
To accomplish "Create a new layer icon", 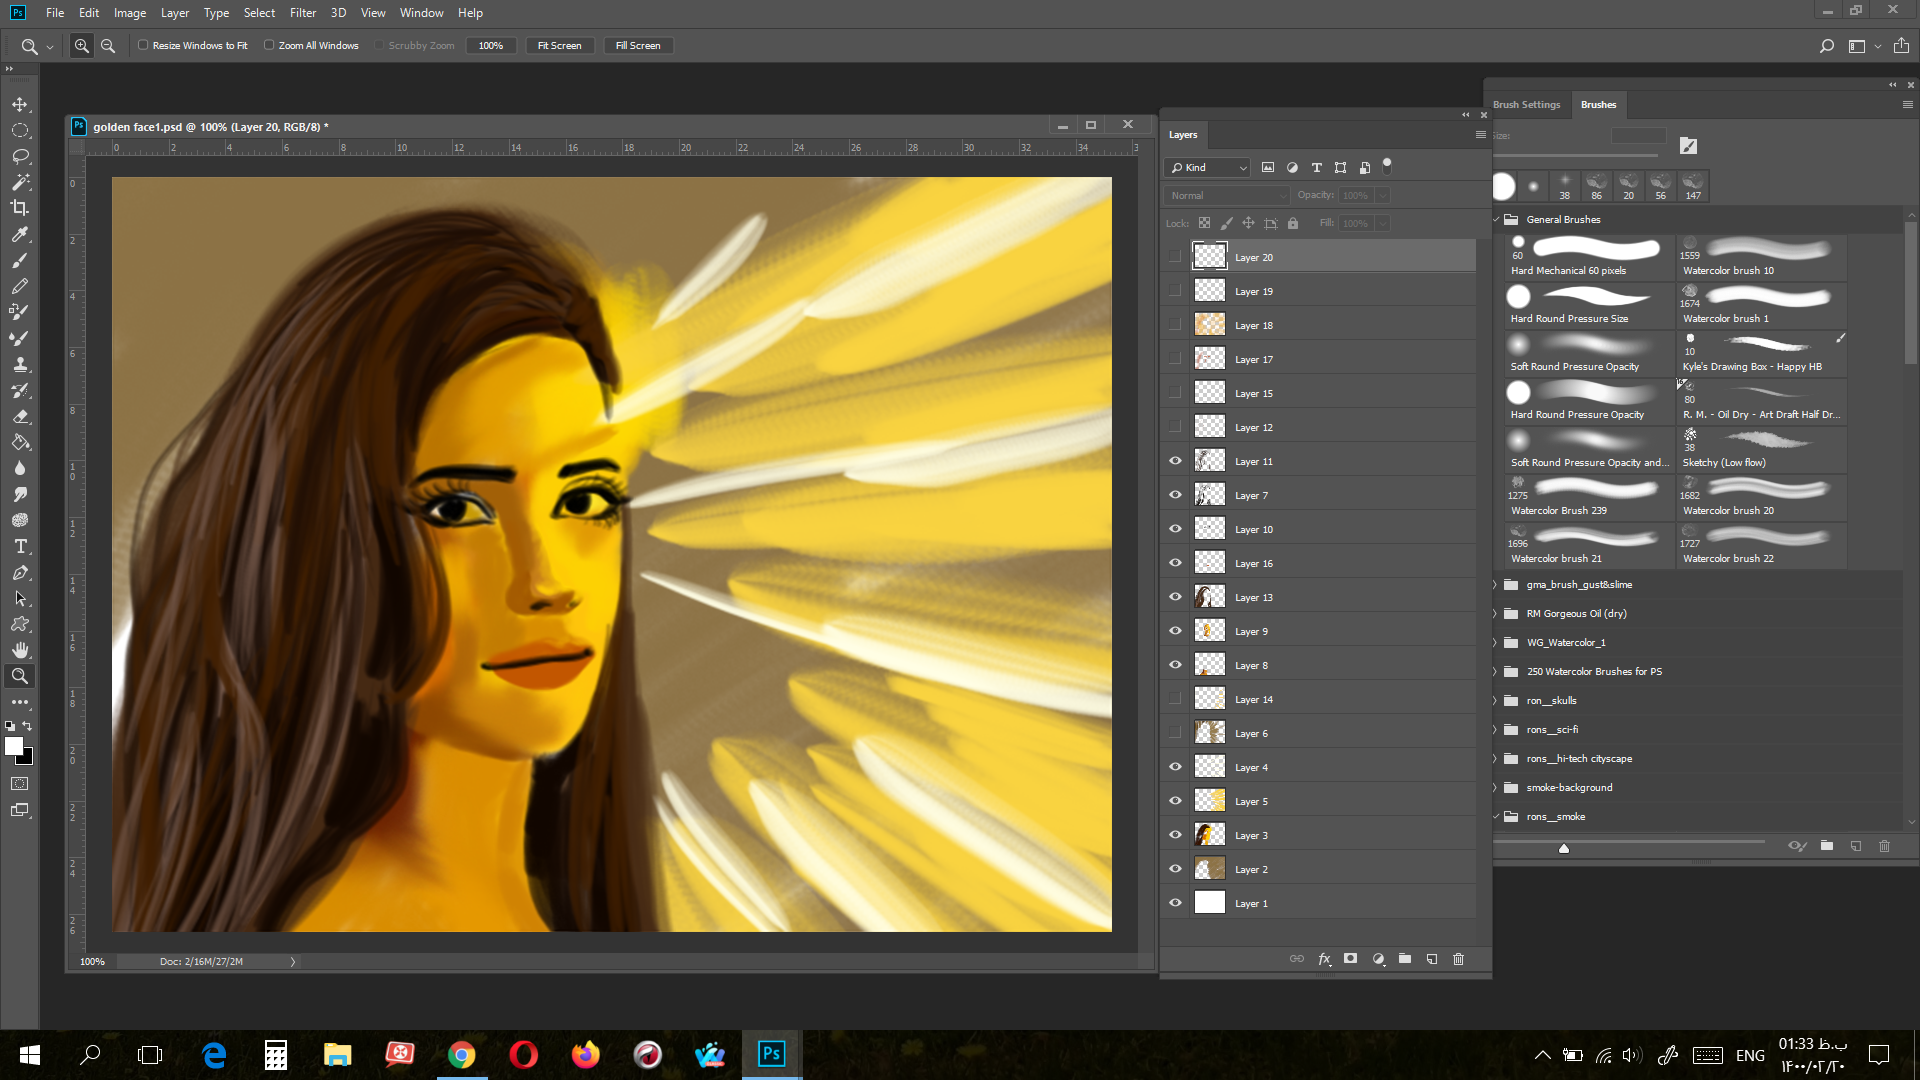I will pos(1432,959).
